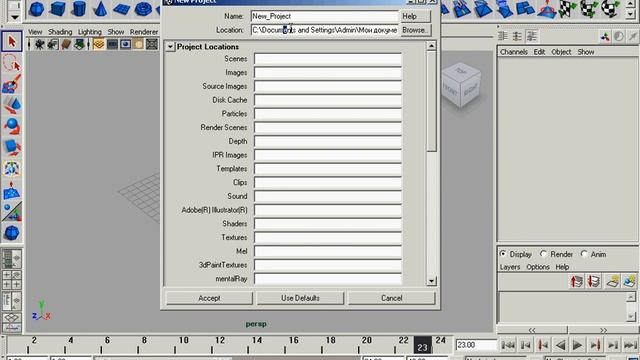
Task: Click the select camera icon in the panel toolbar
Action: pyautogui.click(x=40, y=44)
